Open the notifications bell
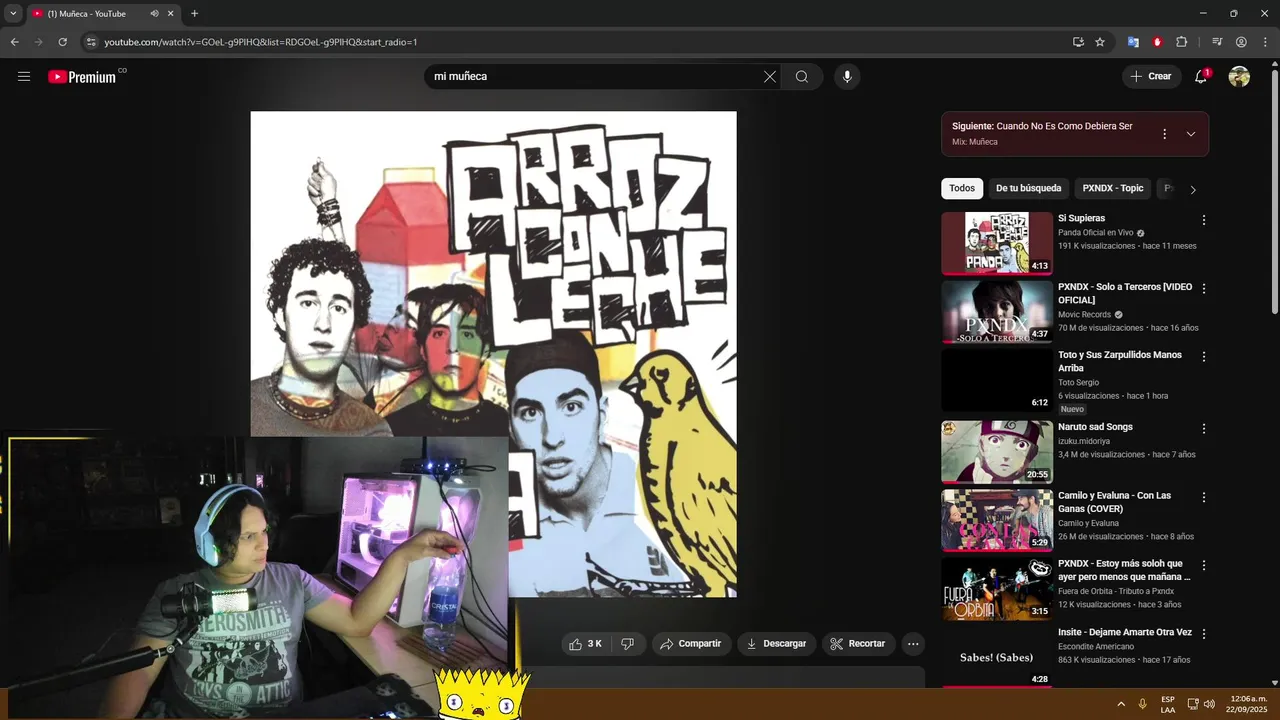 (x=1201, y=76)
